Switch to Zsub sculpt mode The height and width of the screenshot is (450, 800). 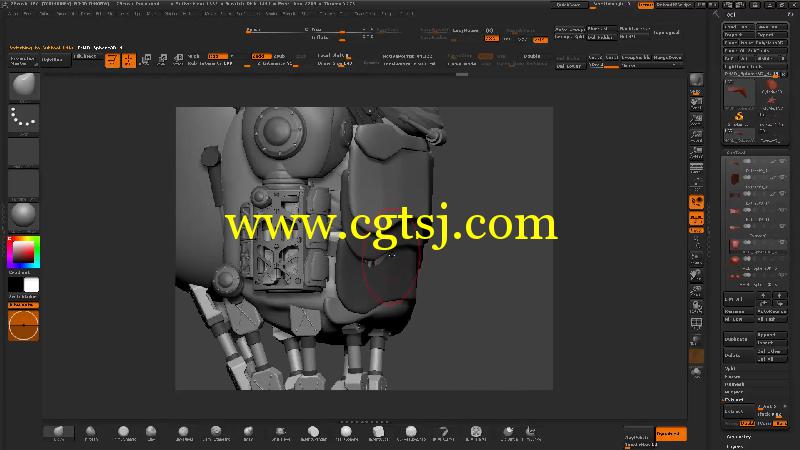pyautogui.click(x=280, y=56)
